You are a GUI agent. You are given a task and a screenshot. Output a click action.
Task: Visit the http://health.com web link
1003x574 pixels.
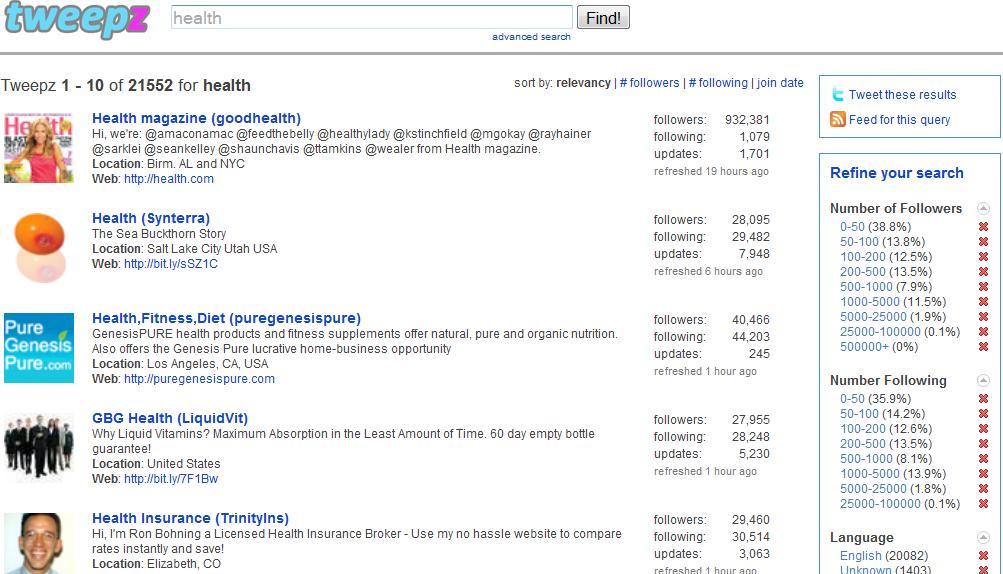(x=169, y=179)
